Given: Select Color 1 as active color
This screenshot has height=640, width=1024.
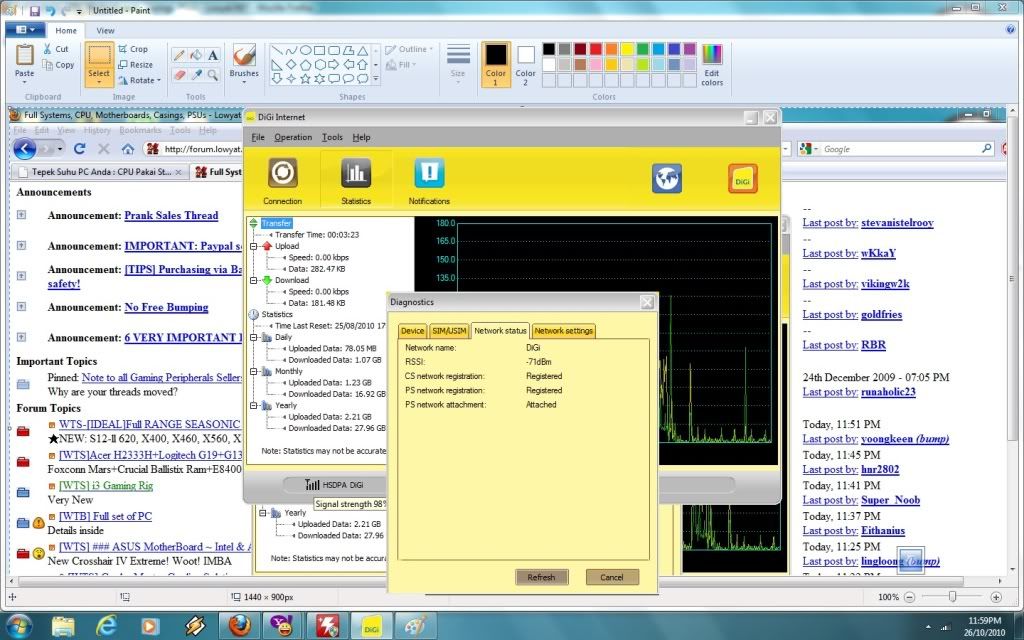Looking at the screenshot, I should tap(496, 64).
